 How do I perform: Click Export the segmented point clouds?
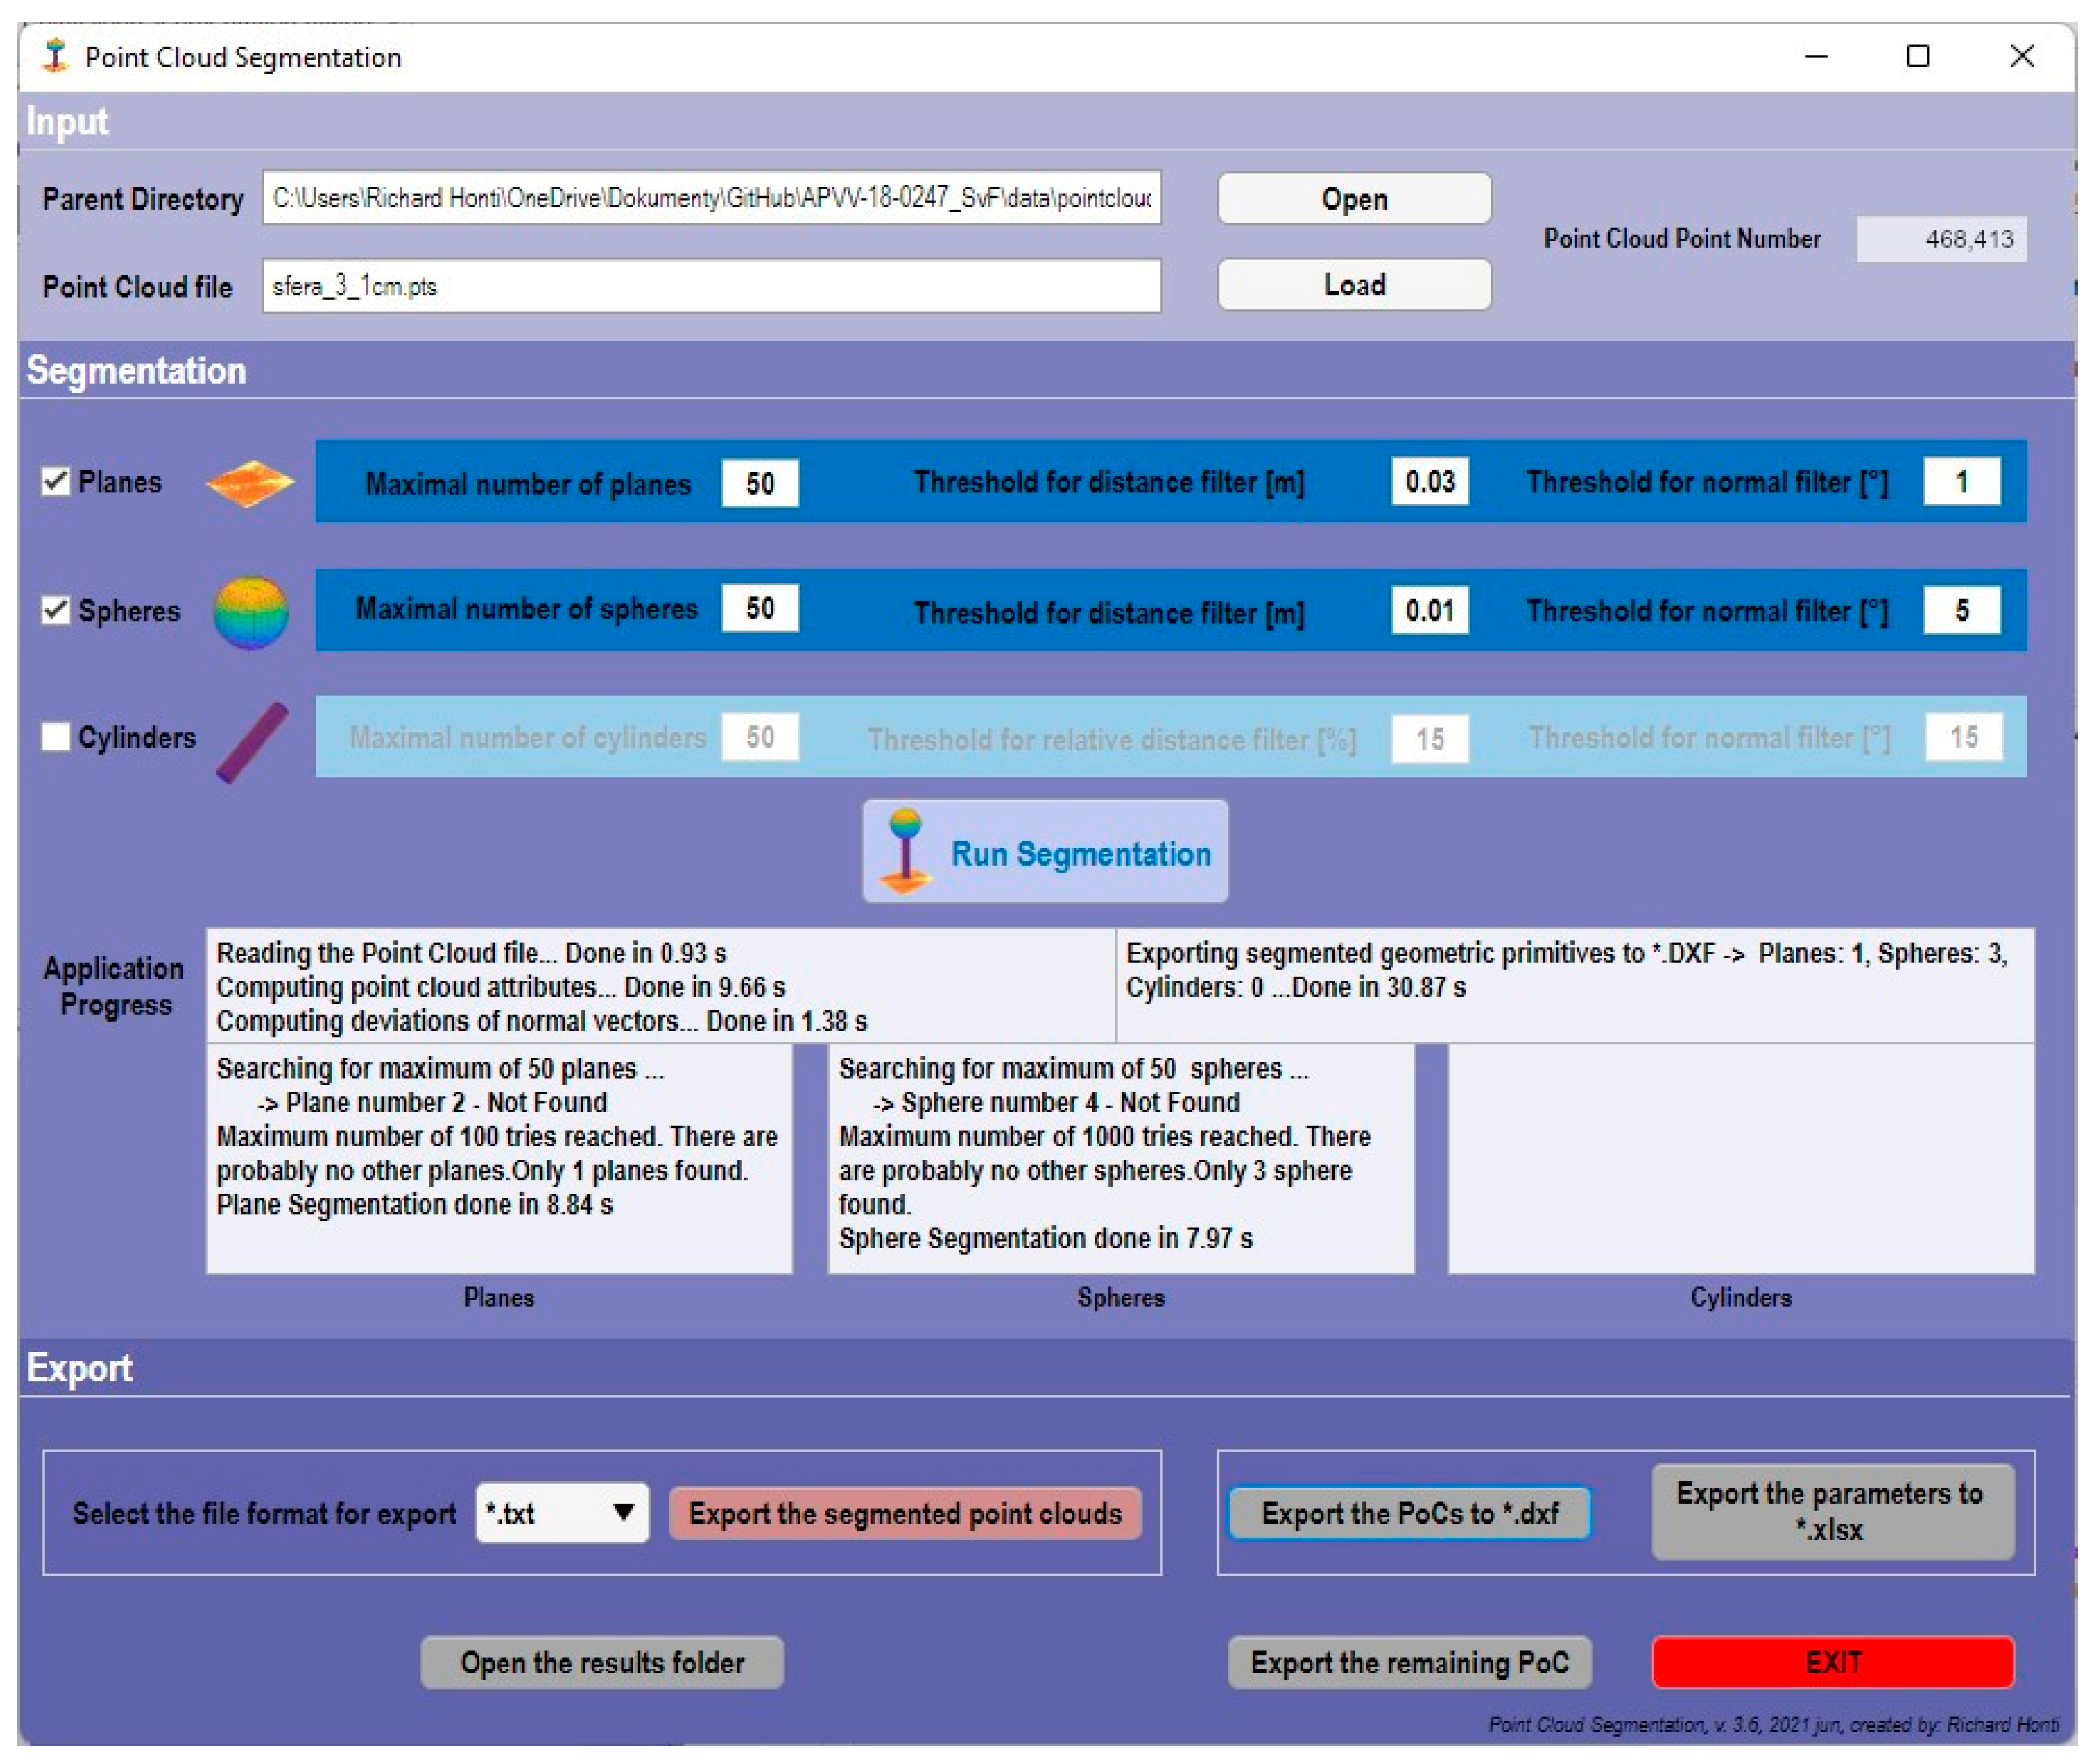click(x=904, y=1513)
